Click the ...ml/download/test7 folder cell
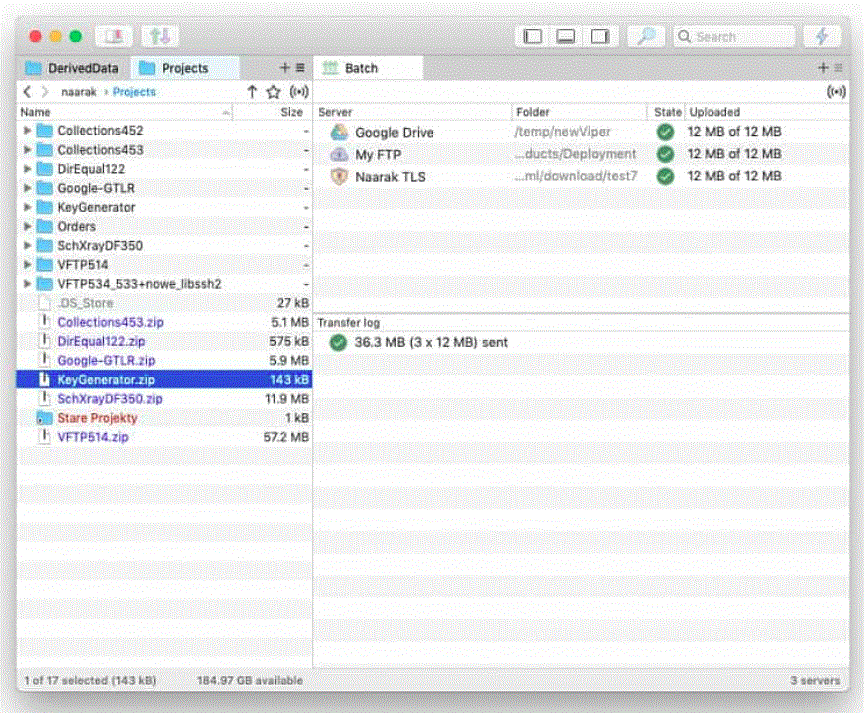Screen dimensions: 864x713 pos(575,176)
